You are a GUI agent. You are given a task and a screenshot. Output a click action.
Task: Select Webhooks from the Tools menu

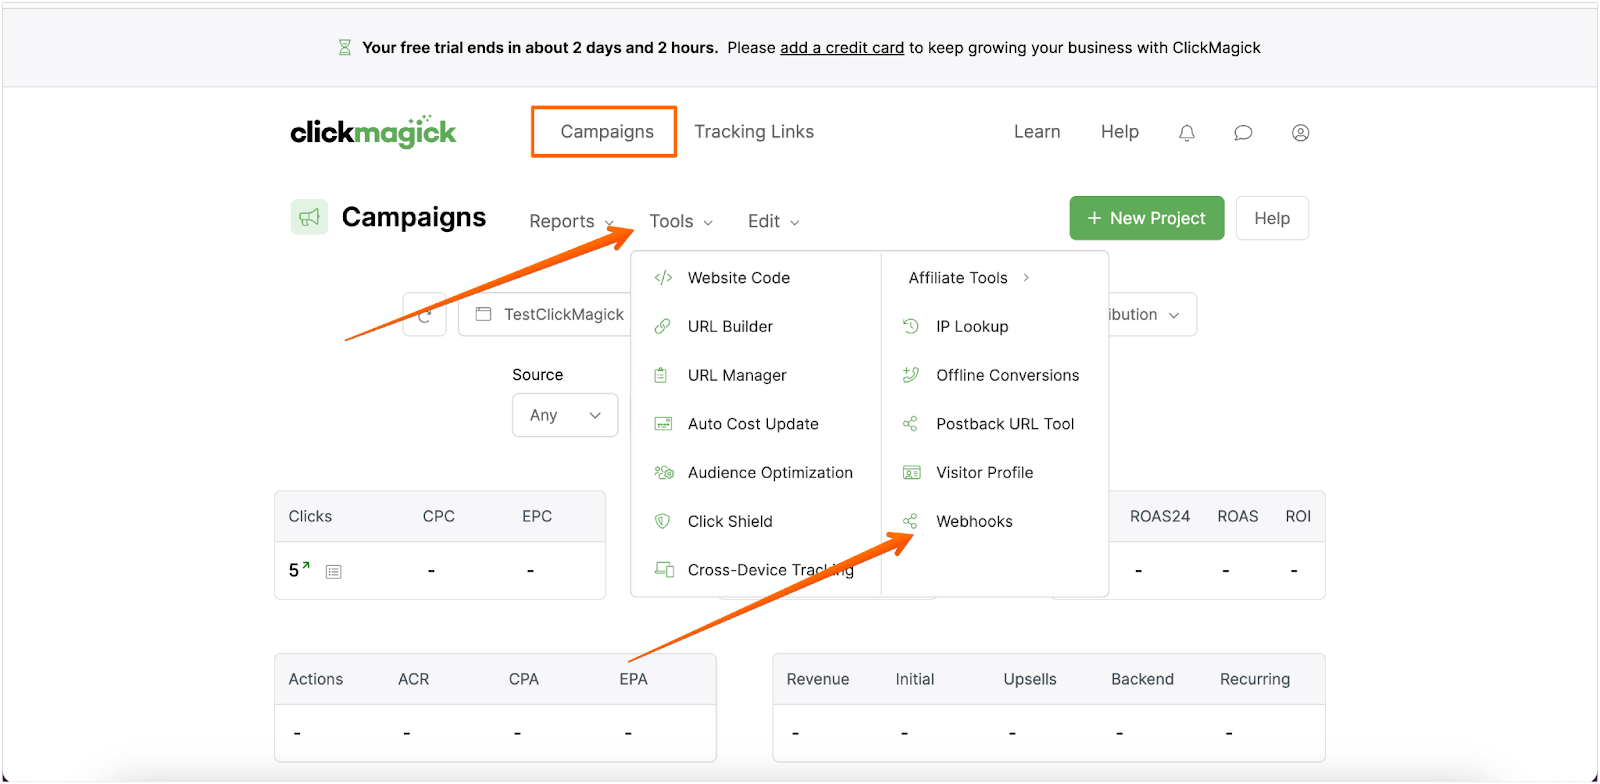tap(973, 521)
